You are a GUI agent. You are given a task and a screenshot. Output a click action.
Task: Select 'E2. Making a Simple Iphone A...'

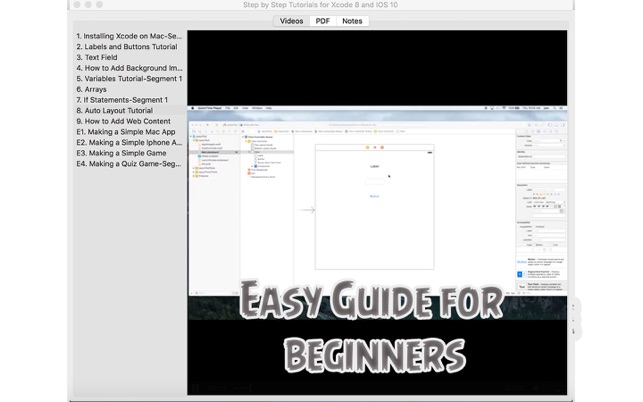129,143
